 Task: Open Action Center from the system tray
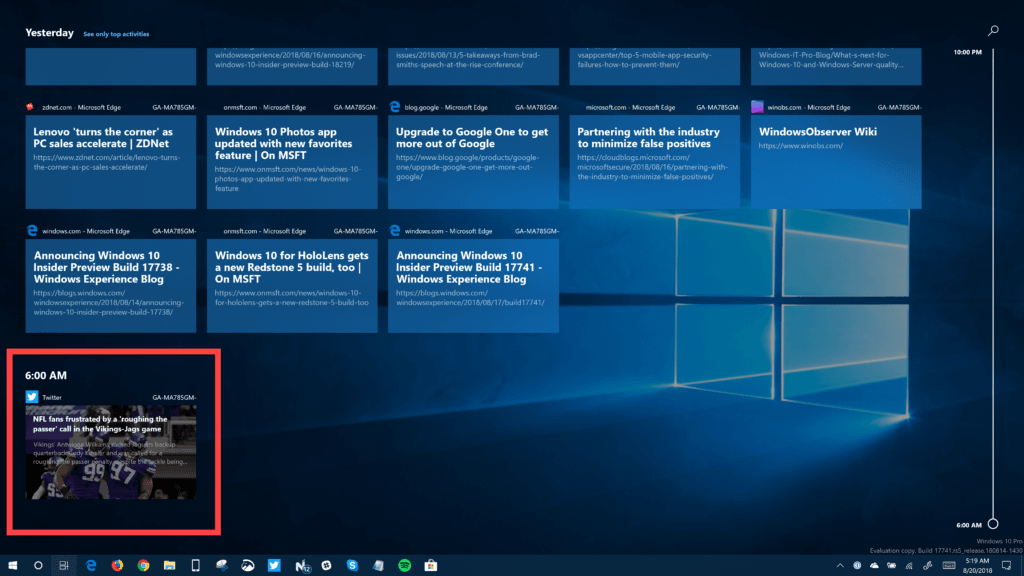tap(1008, 565)
